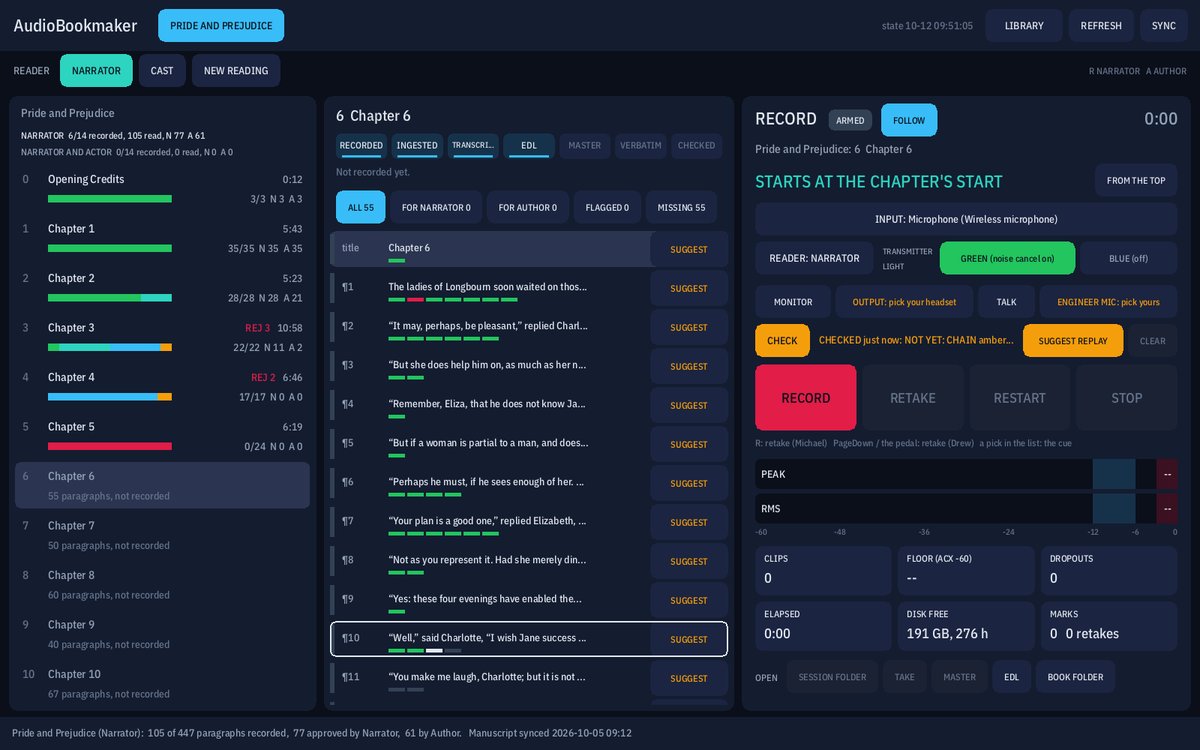Show the FOR NARRATOR 0 filter

click(x=436, y=207)
